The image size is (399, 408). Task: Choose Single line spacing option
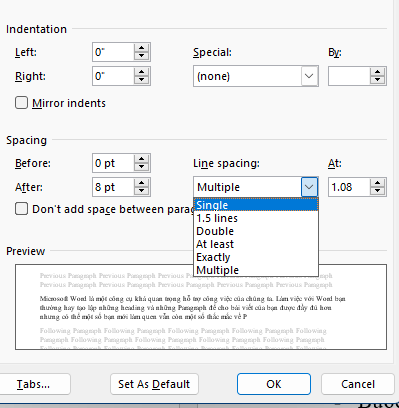click(x=256, y=205)
